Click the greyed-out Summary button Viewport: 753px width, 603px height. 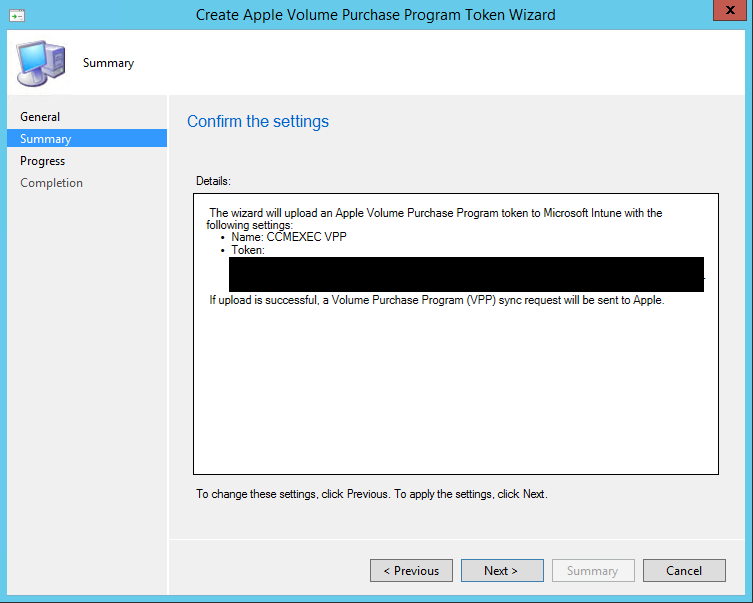click(592, 571)
